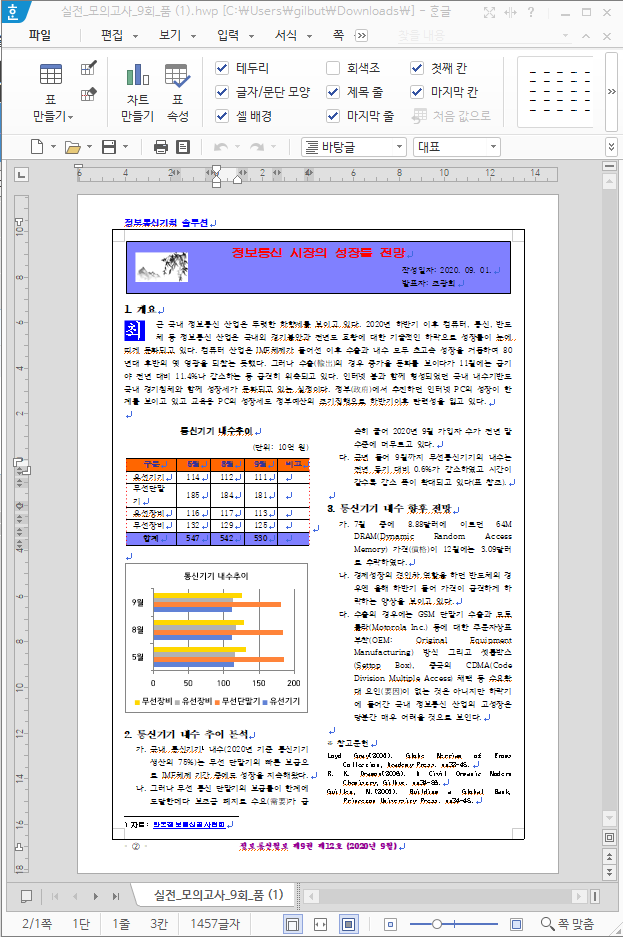
Task: Click the print icon
Action: coord(161,147)
